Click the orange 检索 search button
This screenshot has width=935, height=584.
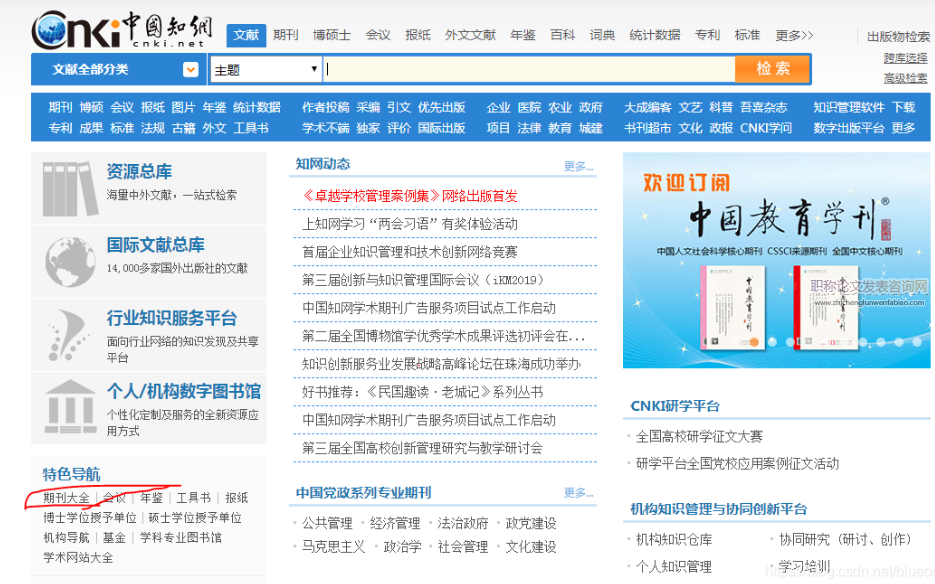(x=773, y=69)
